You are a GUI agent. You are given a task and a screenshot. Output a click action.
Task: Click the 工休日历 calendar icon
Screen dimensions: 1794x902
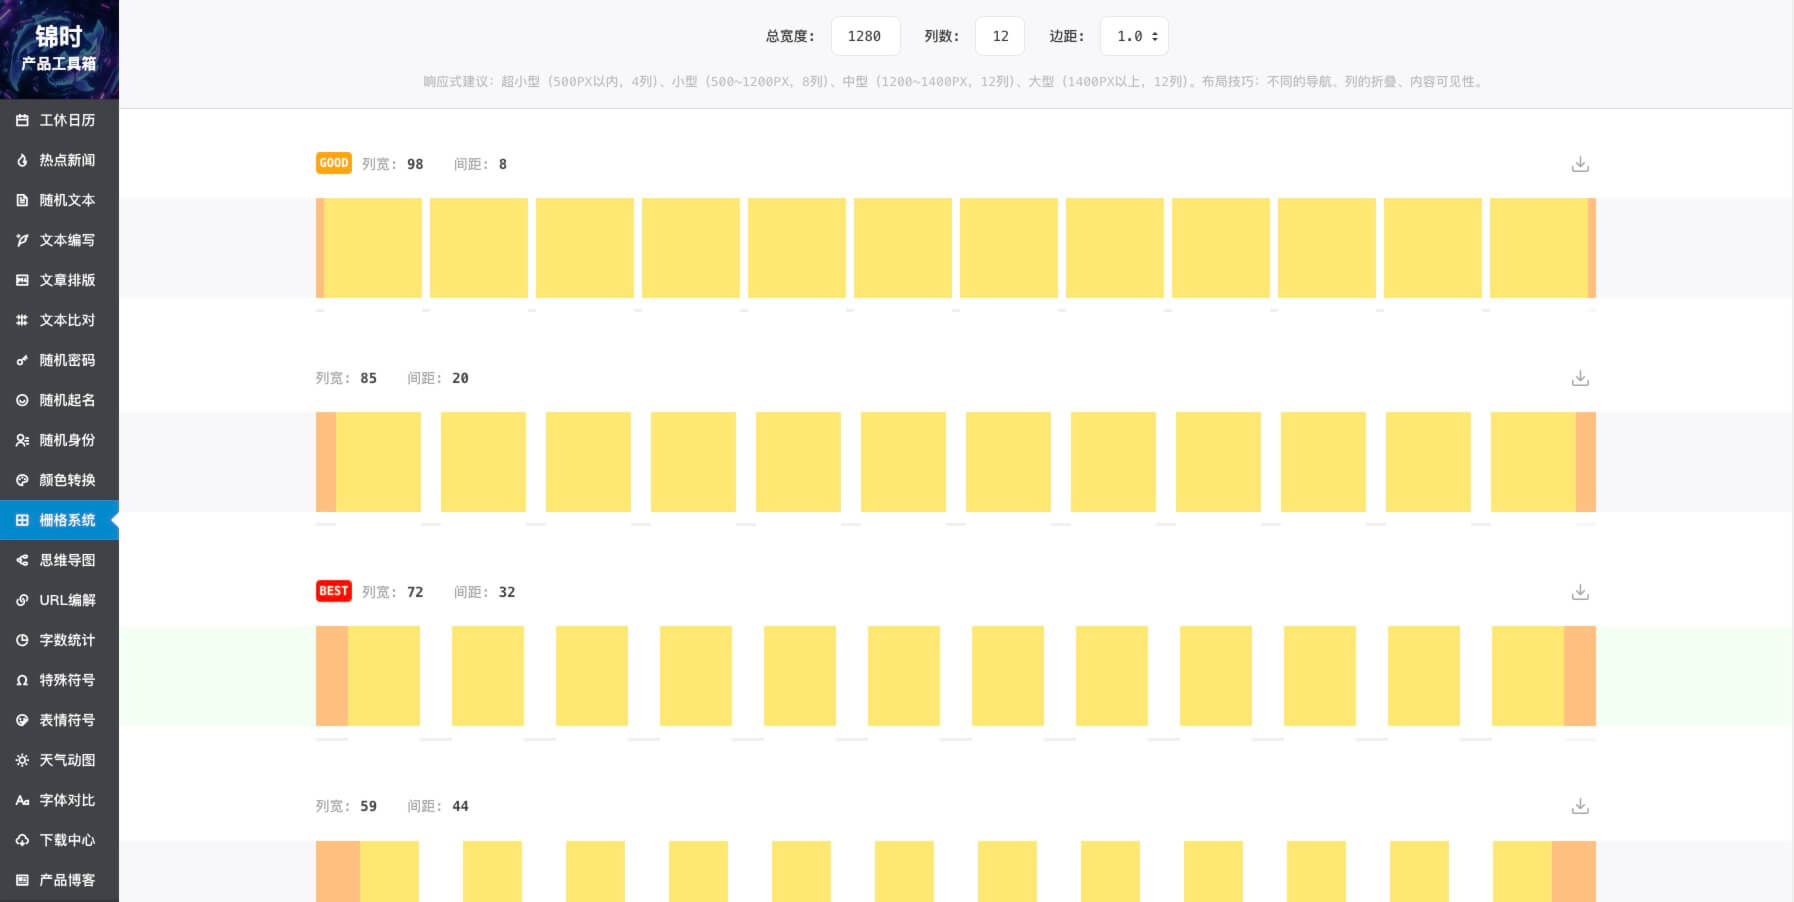pyautogui.click(x=22, y=120)
